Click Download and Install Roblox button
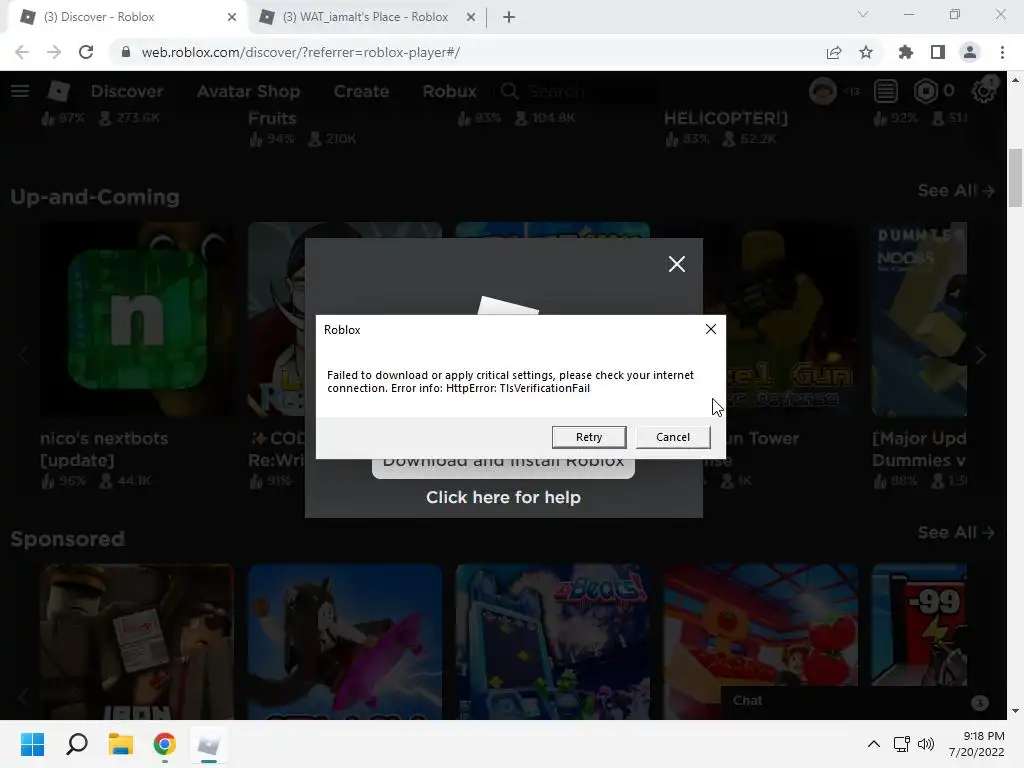This screenshot has height=768, width=1024. coord(503,468)
